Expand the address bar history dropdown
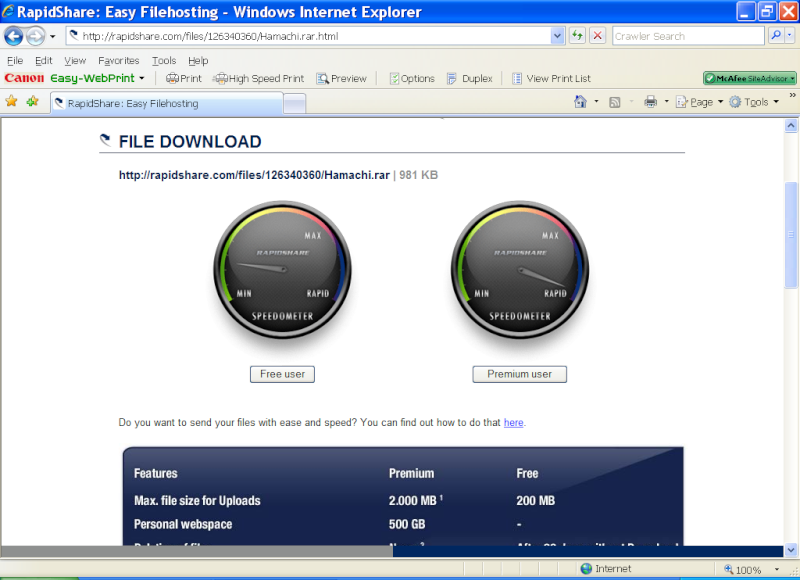The height and width of the screenshot is (580, 800). (558, 36)
